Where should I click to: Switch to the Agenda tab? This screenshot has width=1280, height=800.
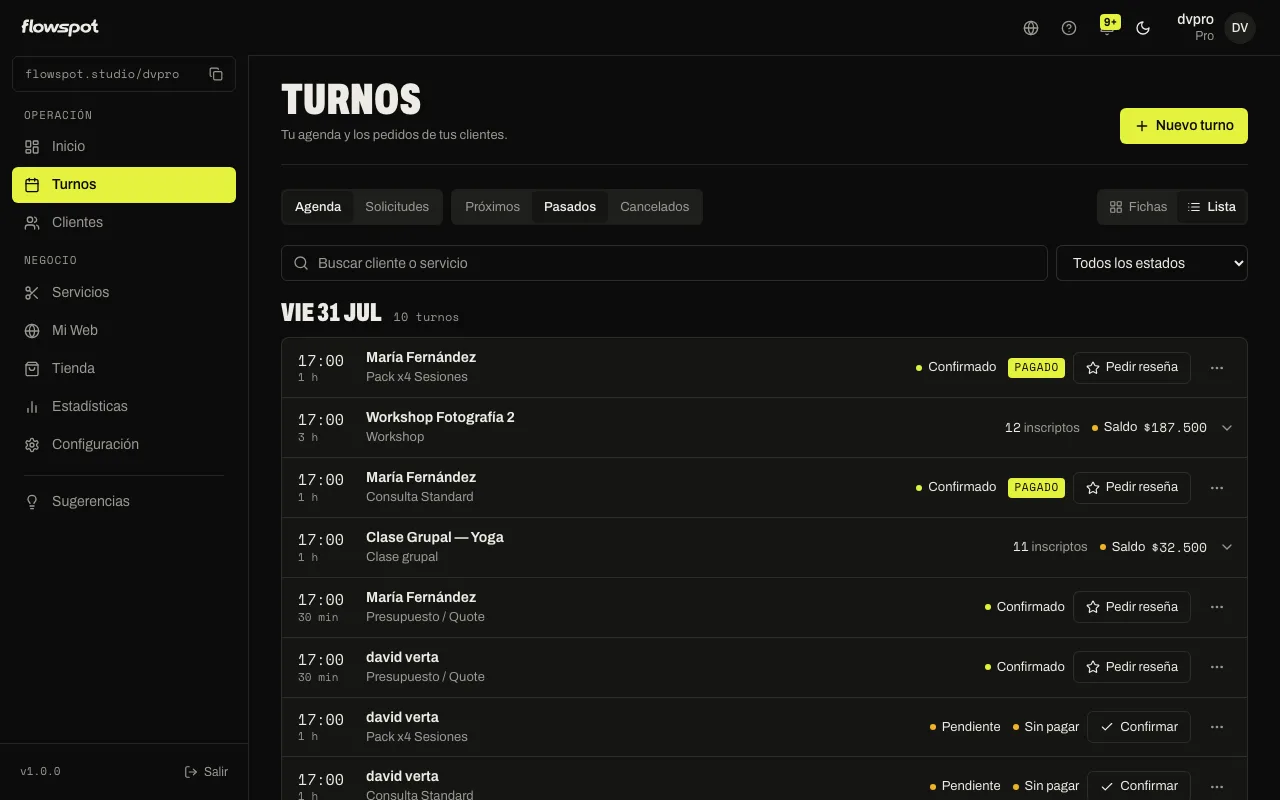[x=318, y=207]
